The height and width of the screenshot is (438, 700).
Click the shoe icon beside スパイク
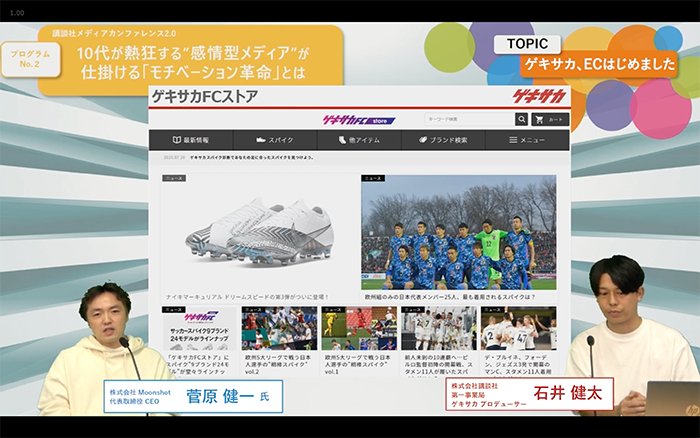(261, 140)
